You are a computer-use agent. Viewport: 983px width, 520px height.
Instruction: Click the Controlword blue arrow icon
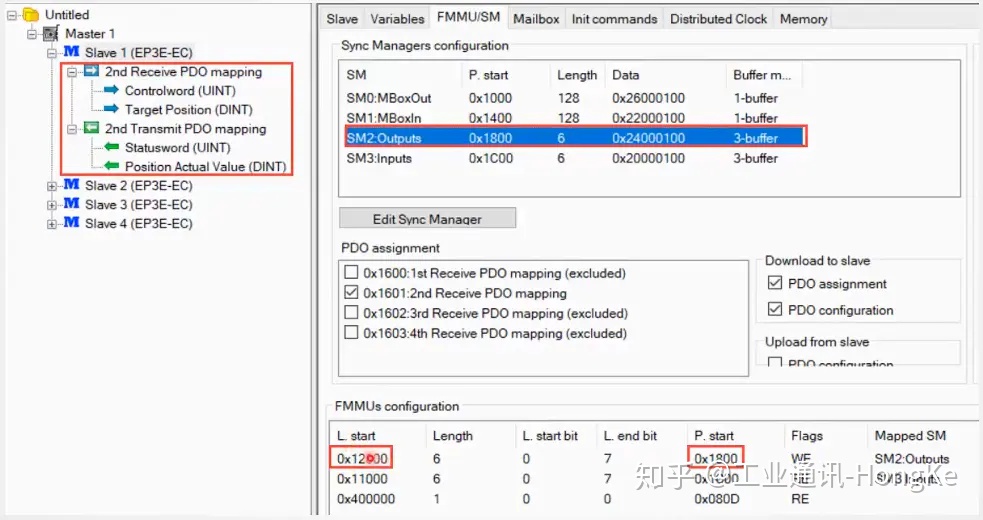(110, 91)
